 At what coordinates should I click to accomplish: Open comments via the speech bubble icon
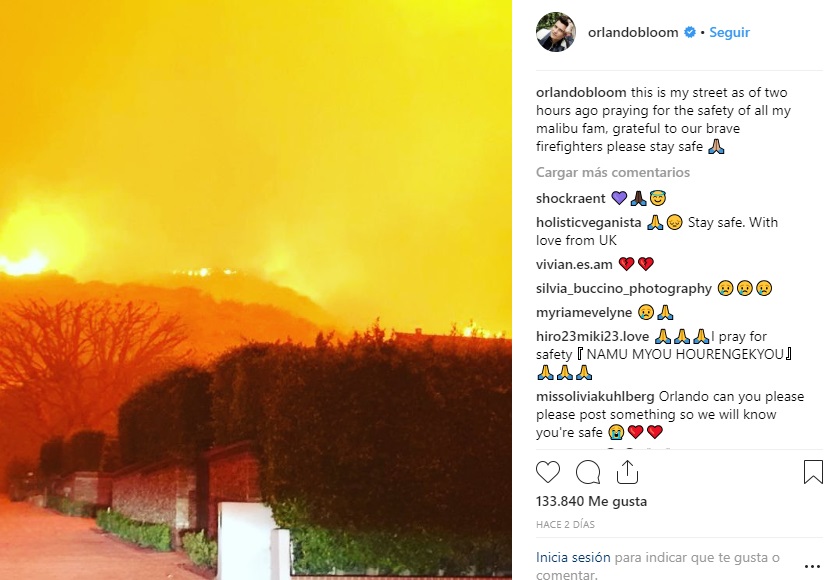click(x=588, y=472)
